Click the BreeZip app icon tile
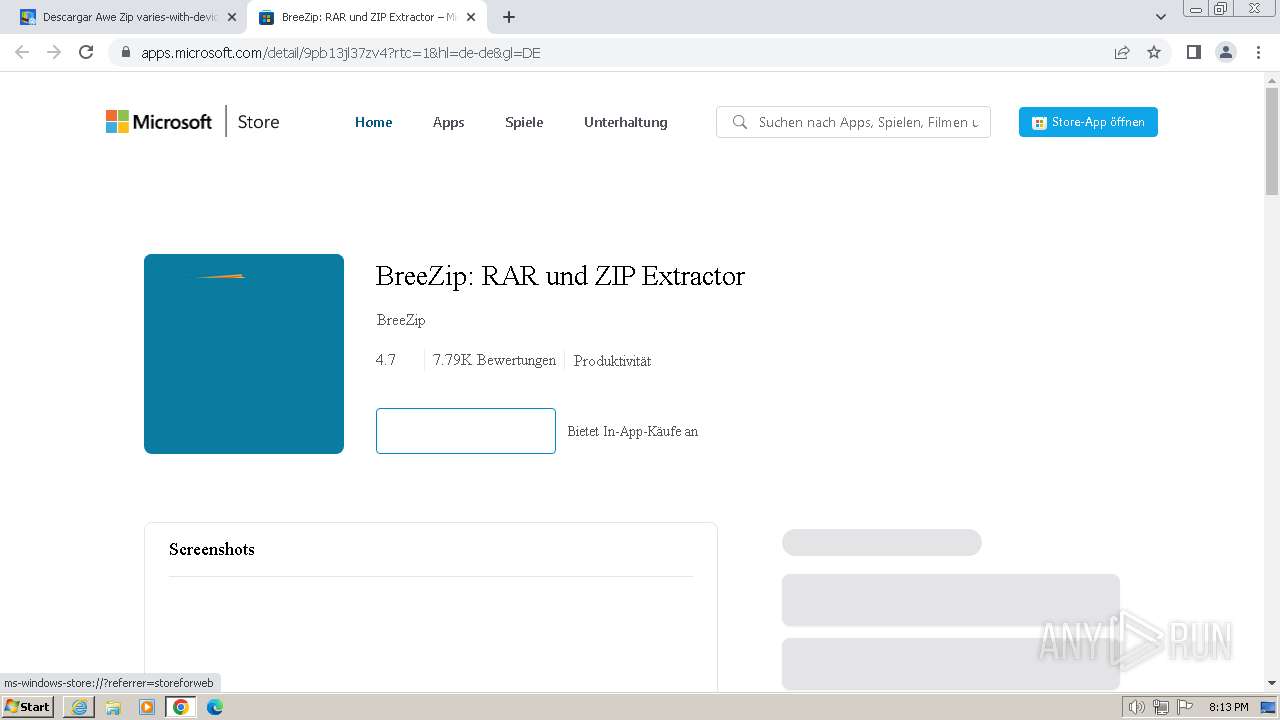The image size is (1280, 720). pos(244,354)
